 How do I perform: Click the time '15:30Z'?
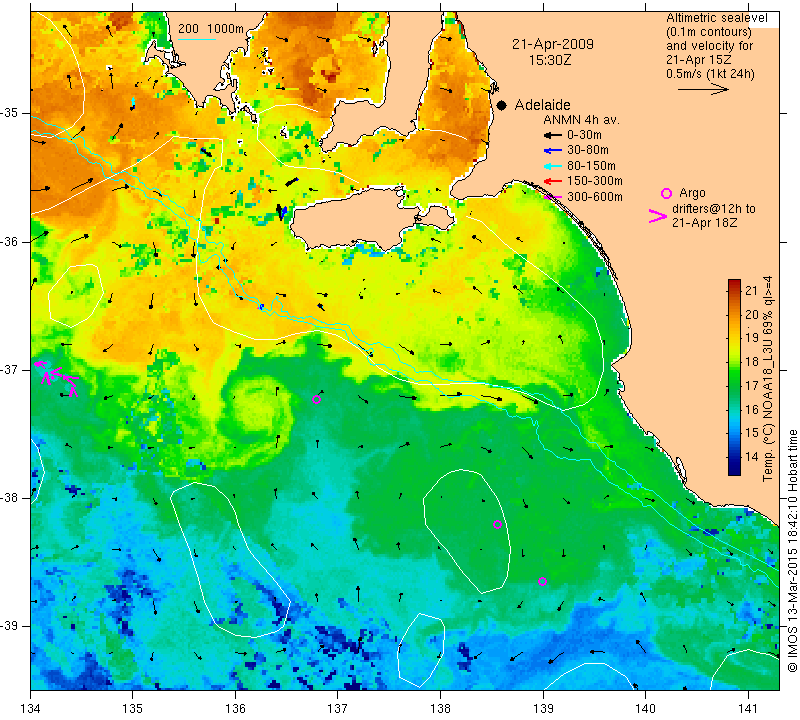549,60
